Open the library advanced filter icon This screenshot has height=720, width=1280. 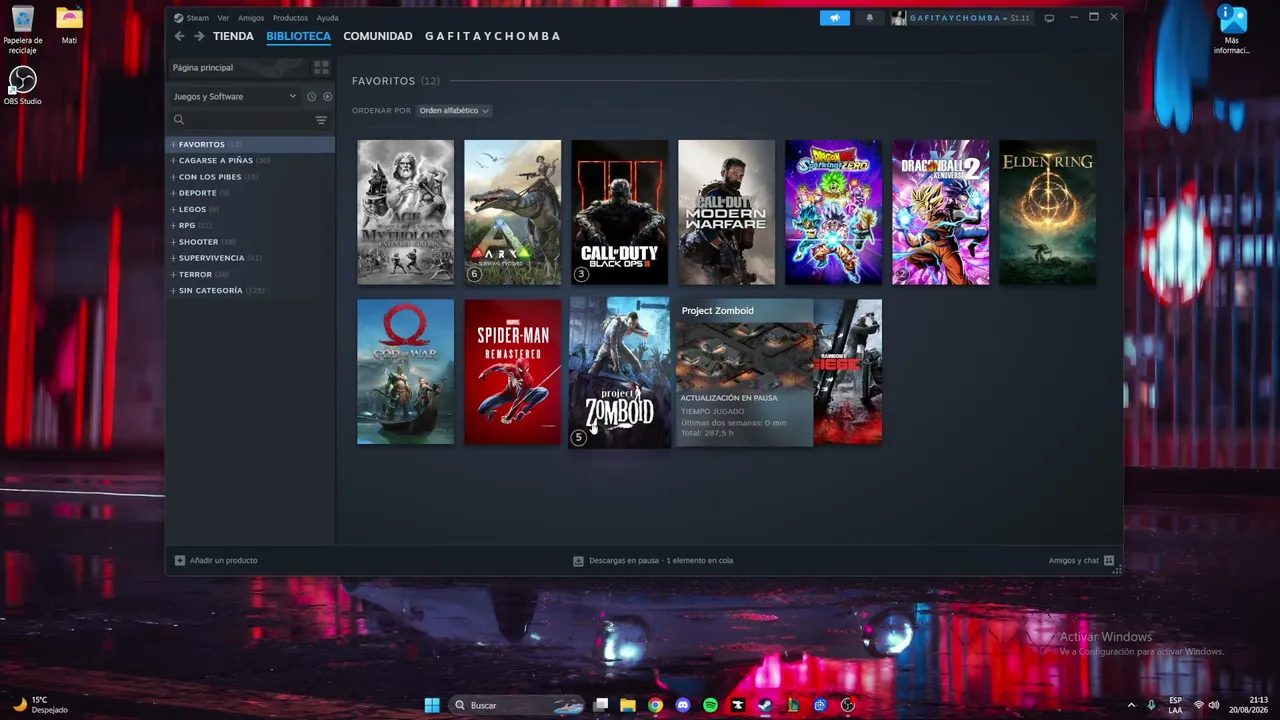point(321,120)
